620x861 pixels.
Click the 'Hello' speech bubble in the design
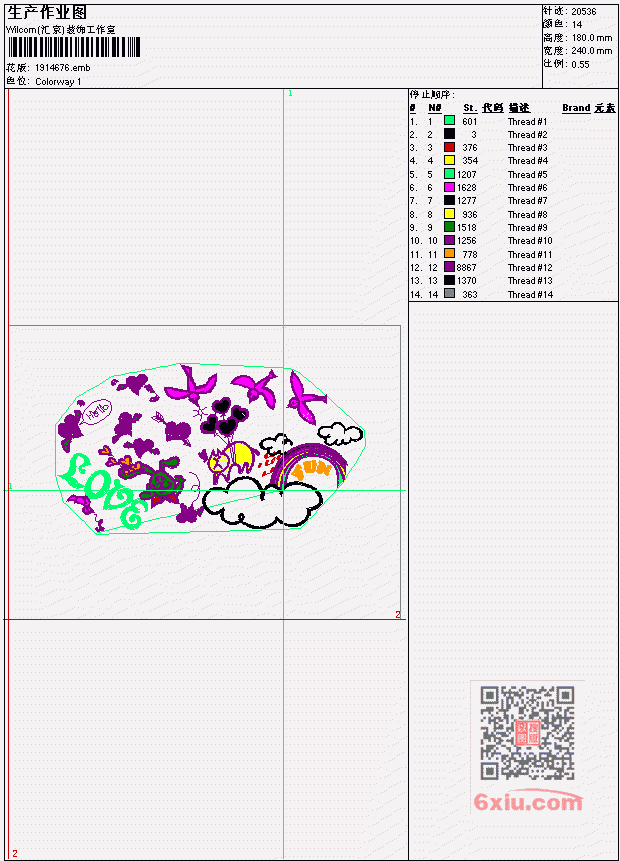coord(96,411)
